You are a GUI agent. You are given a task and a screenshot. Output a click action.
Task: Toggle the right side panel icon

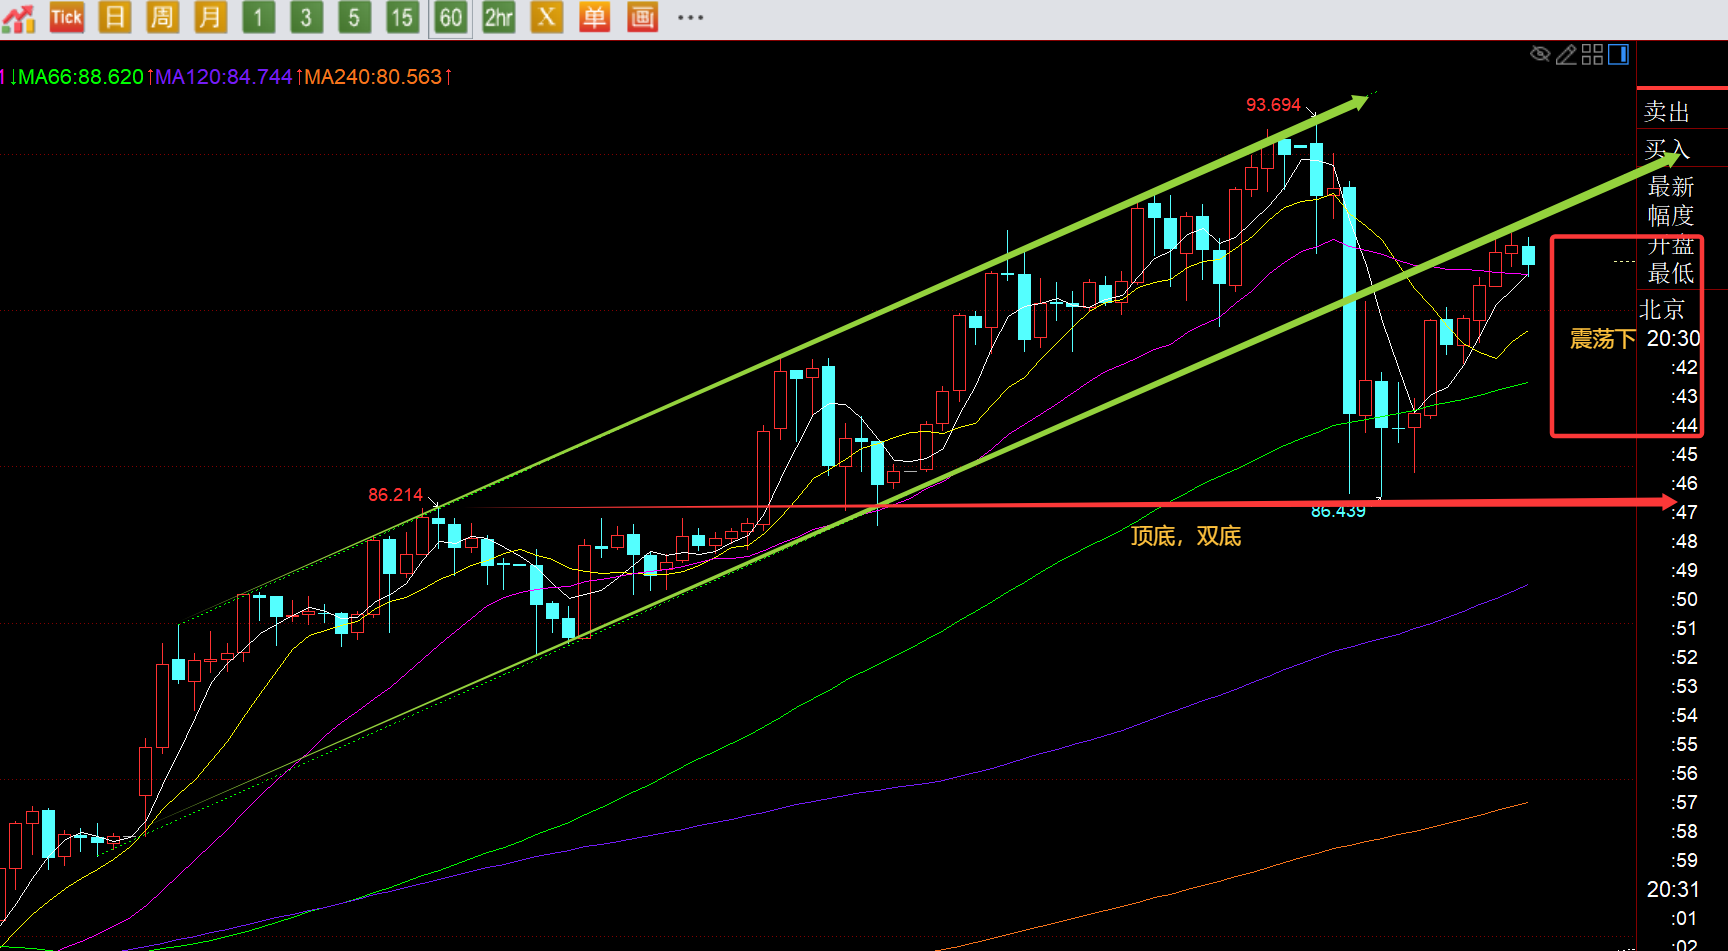(x=1618, y=54)
